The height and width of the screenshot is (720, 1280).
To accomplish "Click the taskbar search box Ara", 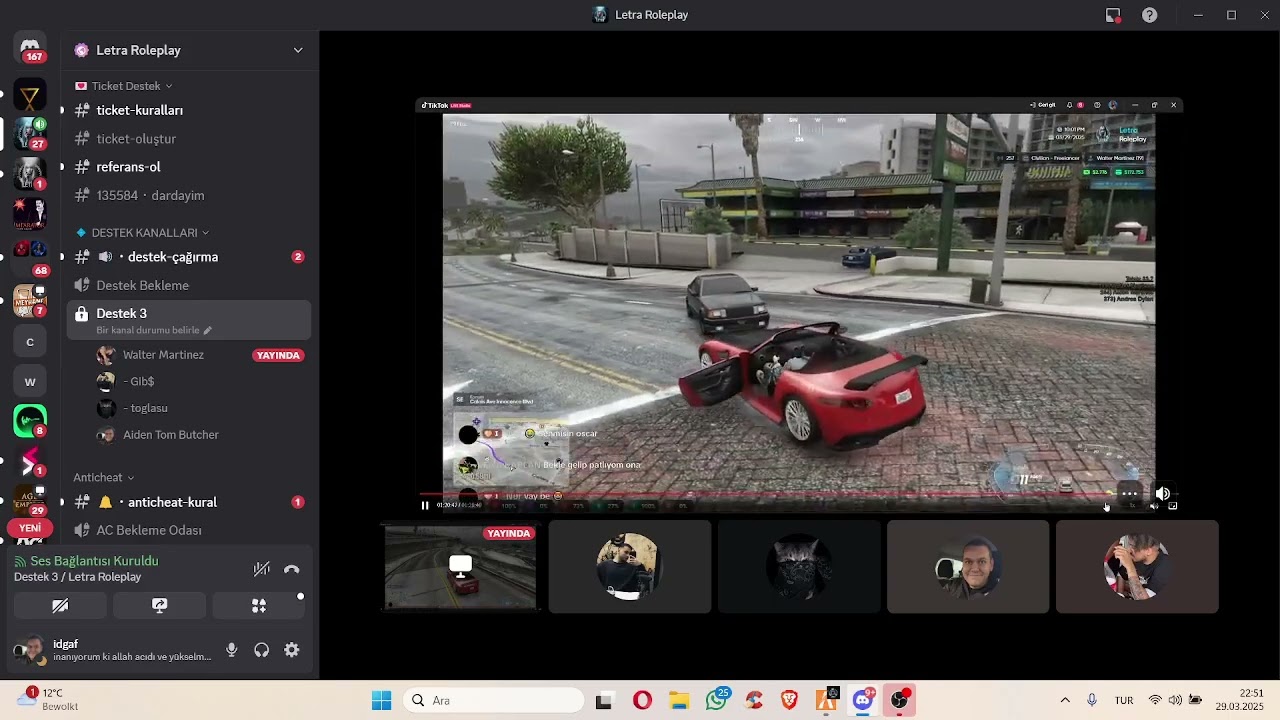I will (x=493, y=700).
